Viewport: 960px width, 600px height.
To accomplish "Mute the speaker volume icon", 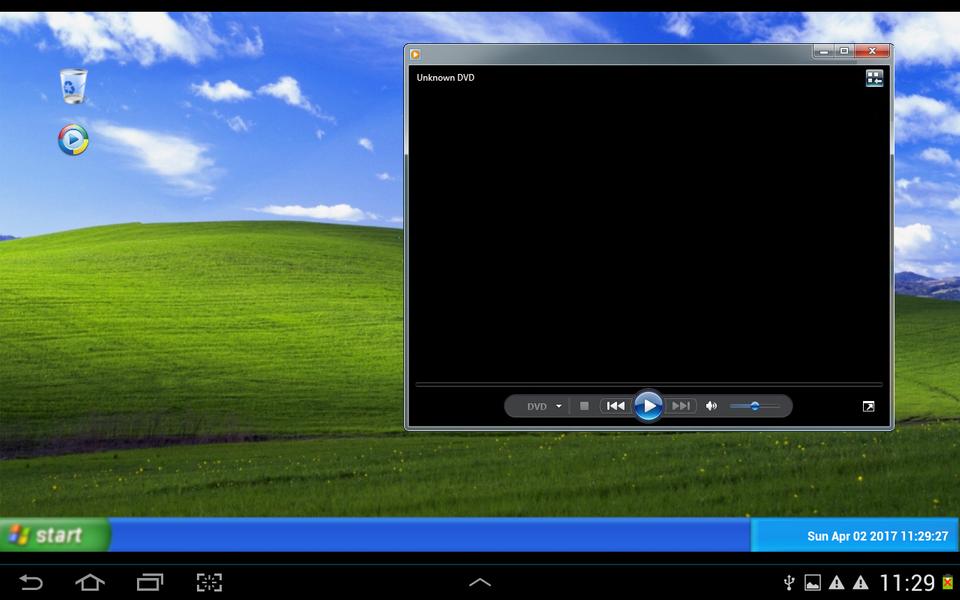I will pos(711,406).
